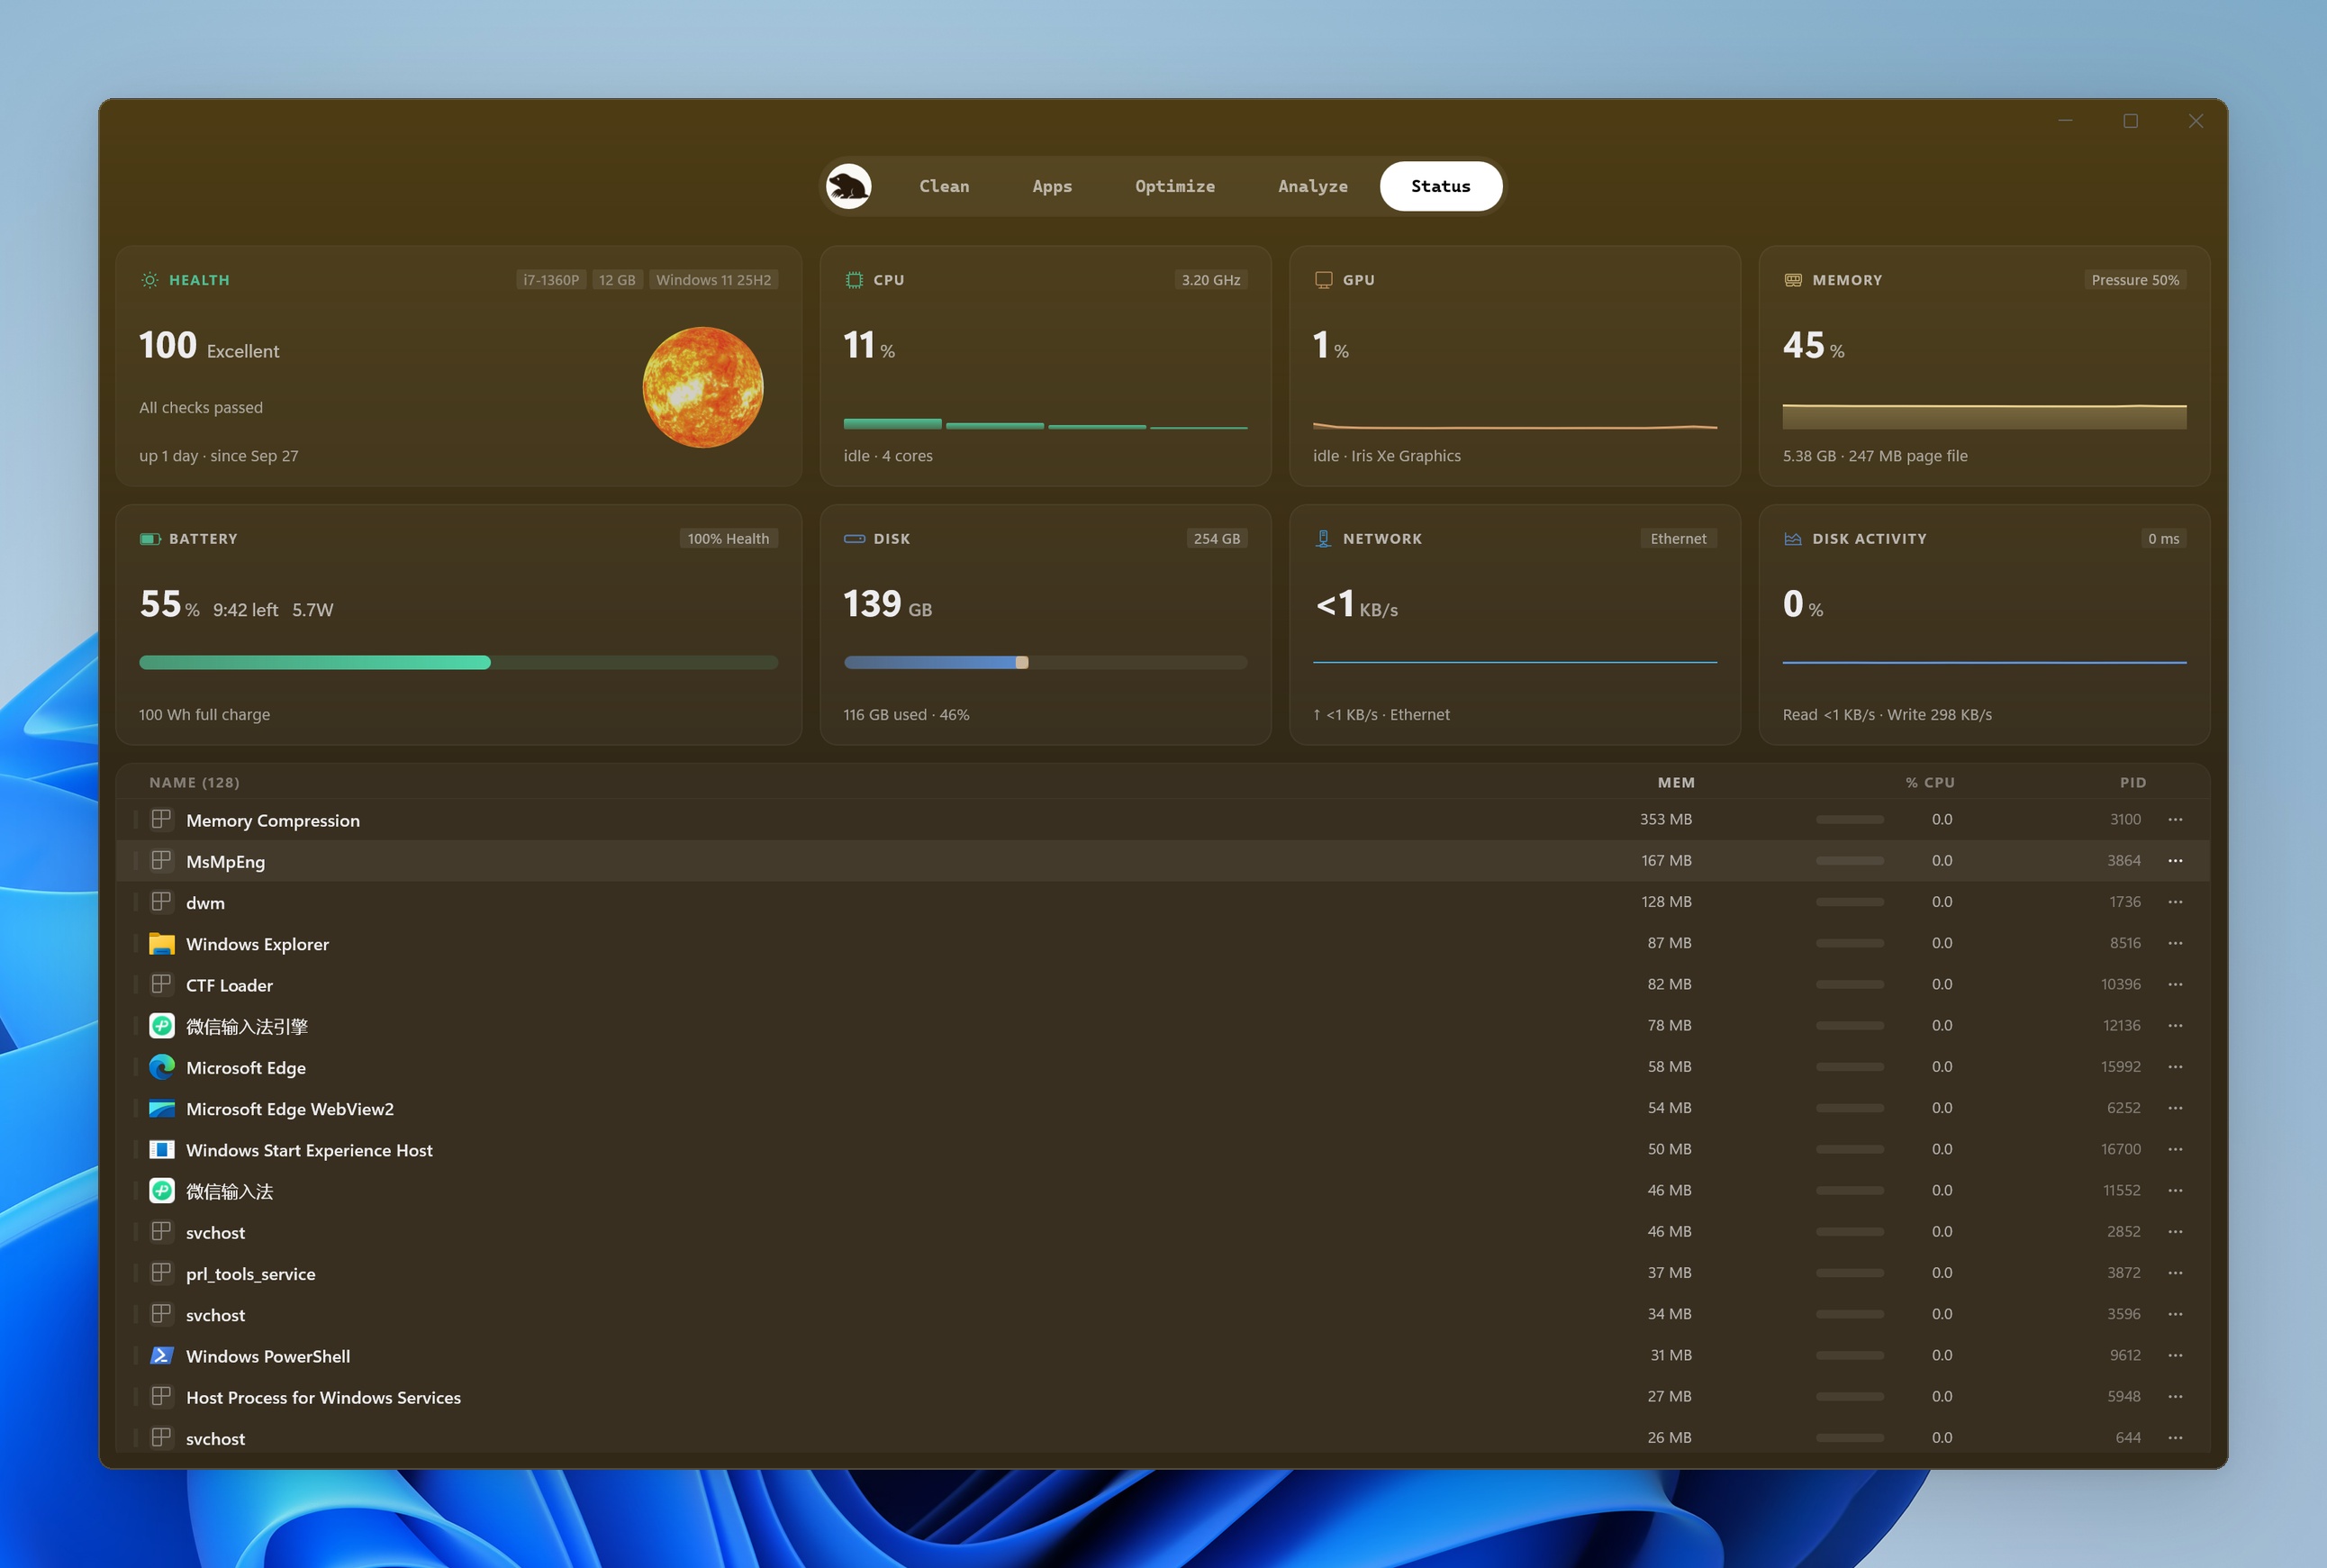Open more options for CTF Loader
2327x1568 pixels.
(2175, 985)
